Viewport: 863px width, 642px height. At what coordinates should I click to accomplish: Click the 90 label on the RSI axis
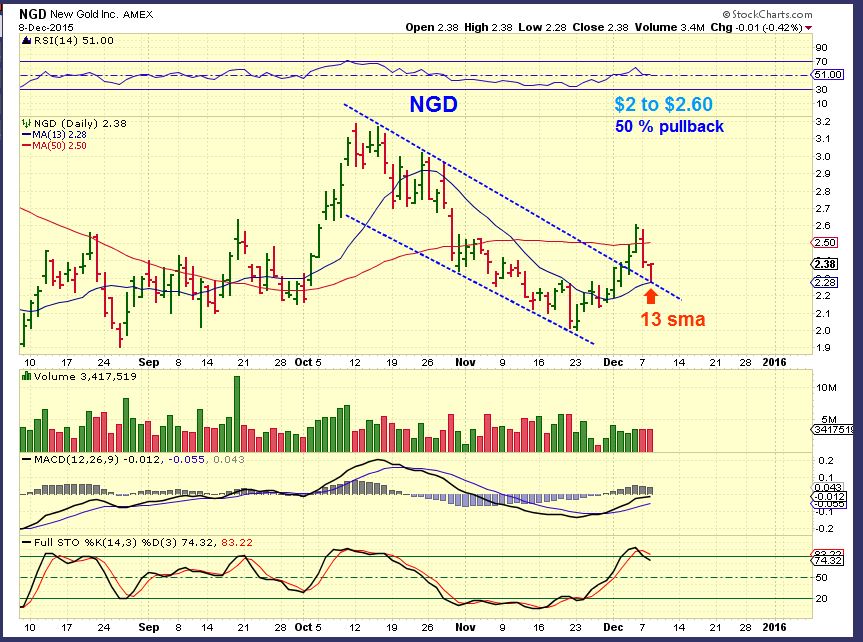pos(821,48)
